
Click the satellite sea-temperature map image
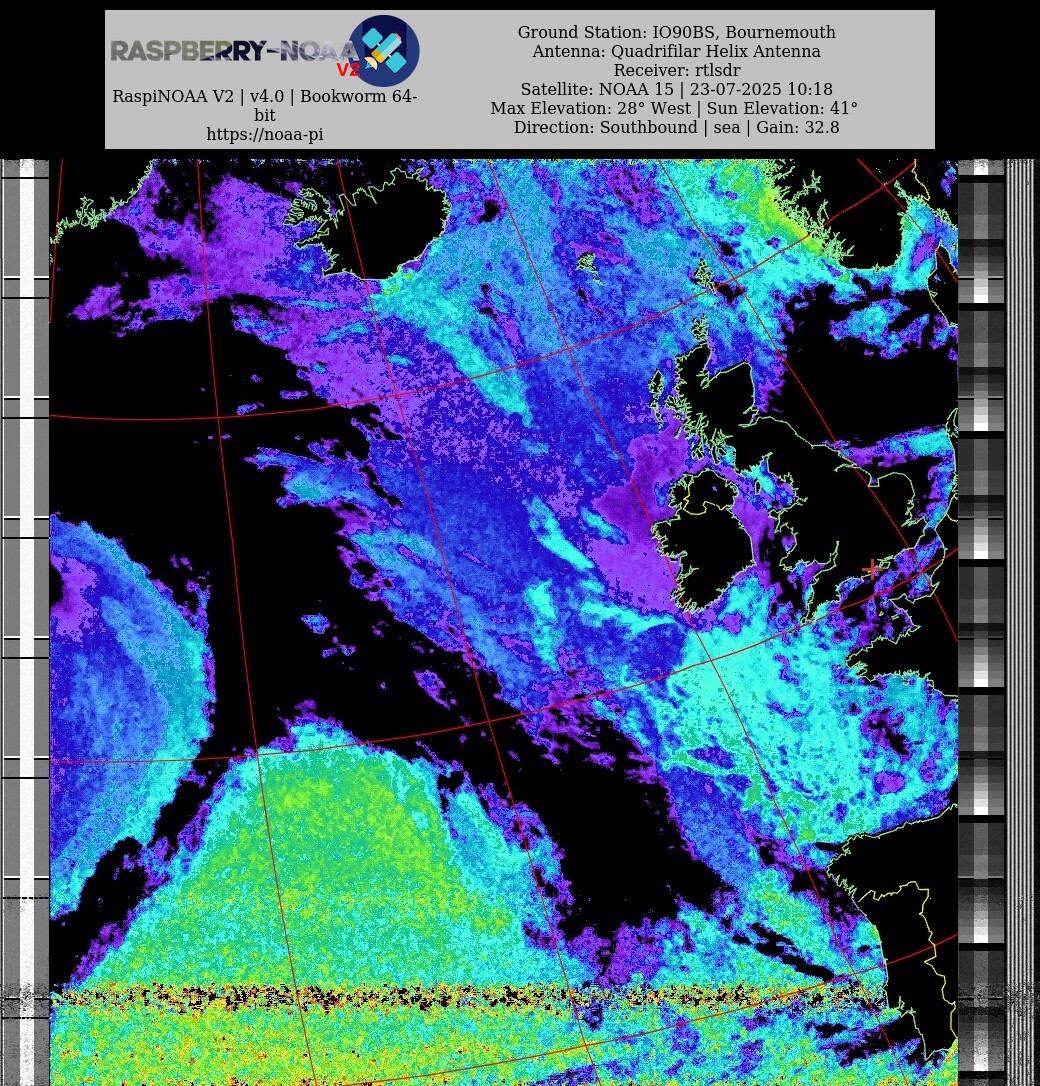coord(504,622)
